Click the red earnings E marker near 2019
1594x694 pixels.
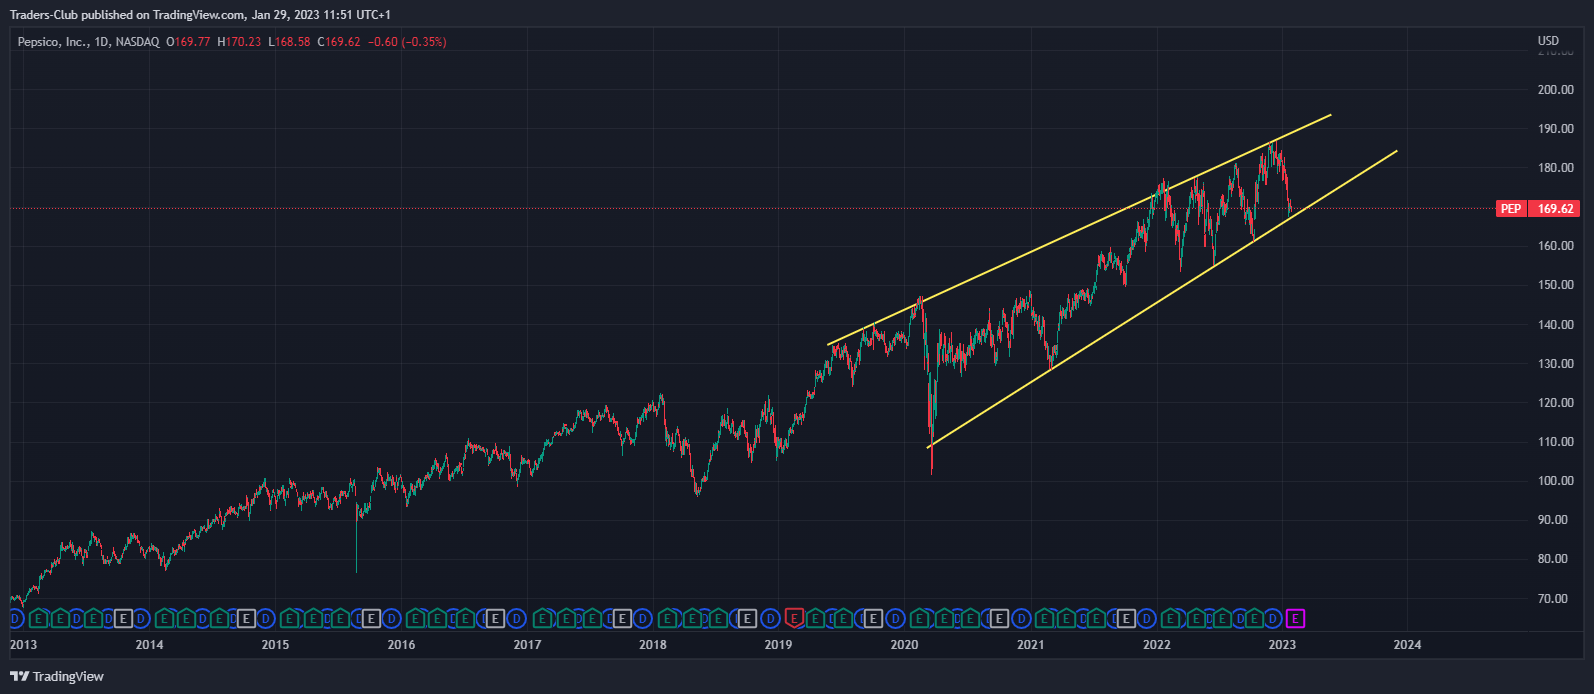pyautogui.click(x=794, y=618)
